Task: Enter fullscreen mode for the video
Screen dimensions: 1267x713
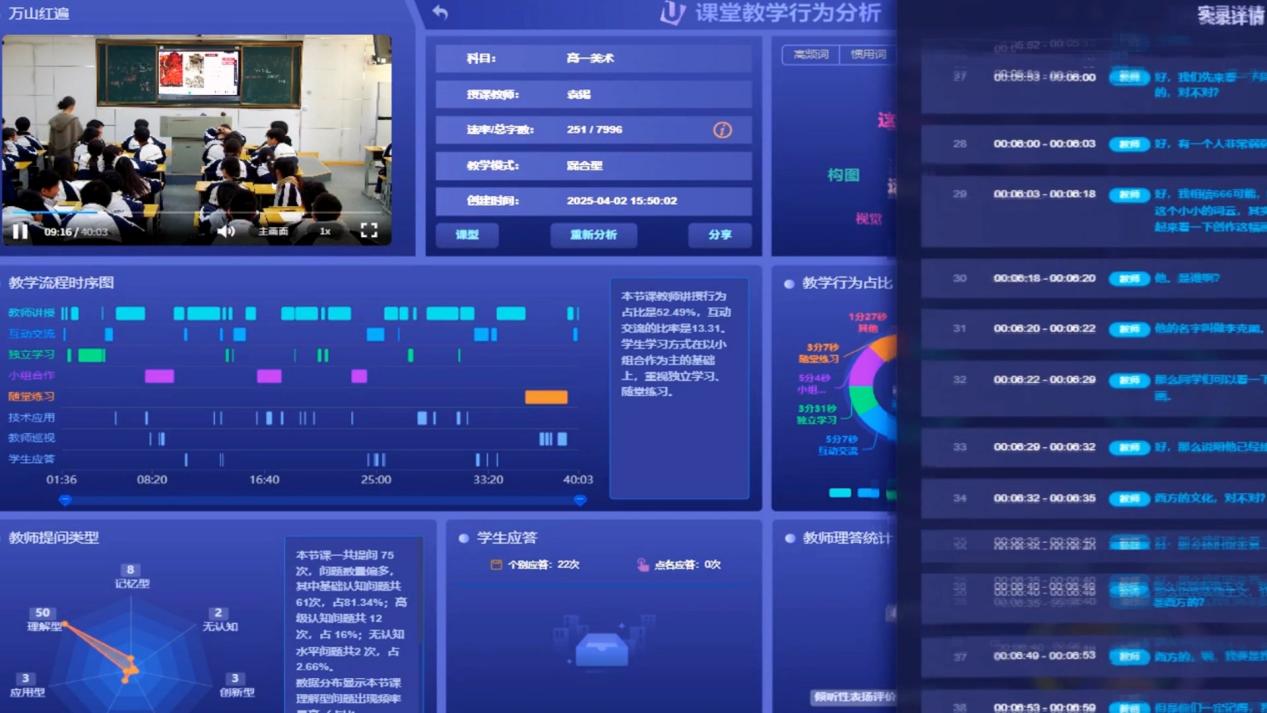Action: [x=369, y=231]
